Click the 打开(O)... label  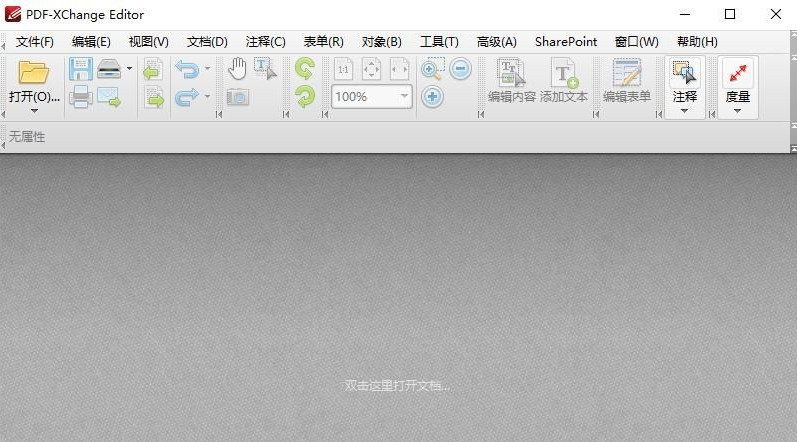(x=34, y=97)
